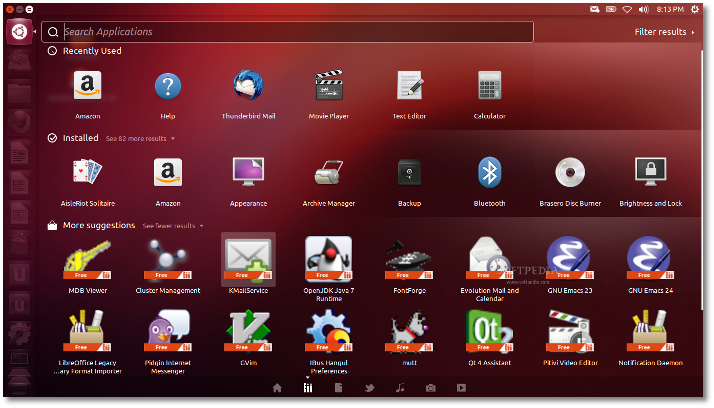Viewport: 714px width, 408px height.
Task: Collapse via See fewer results
Action: (173, 226)
